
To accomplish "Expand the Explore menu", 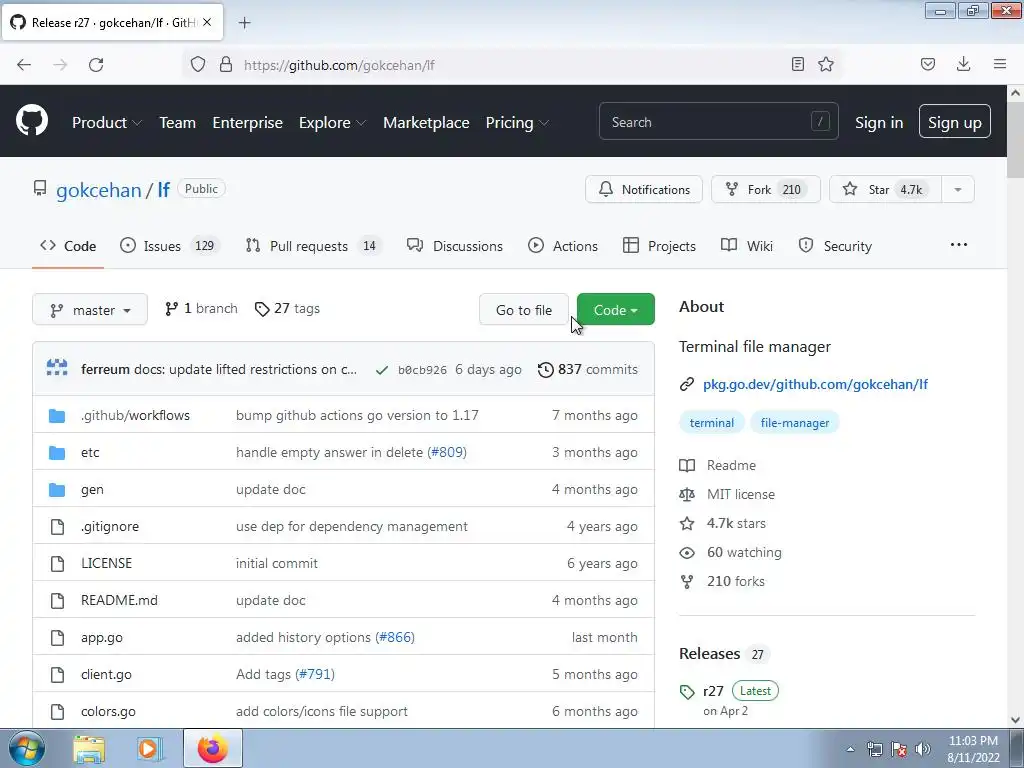I will click(332, 122).
